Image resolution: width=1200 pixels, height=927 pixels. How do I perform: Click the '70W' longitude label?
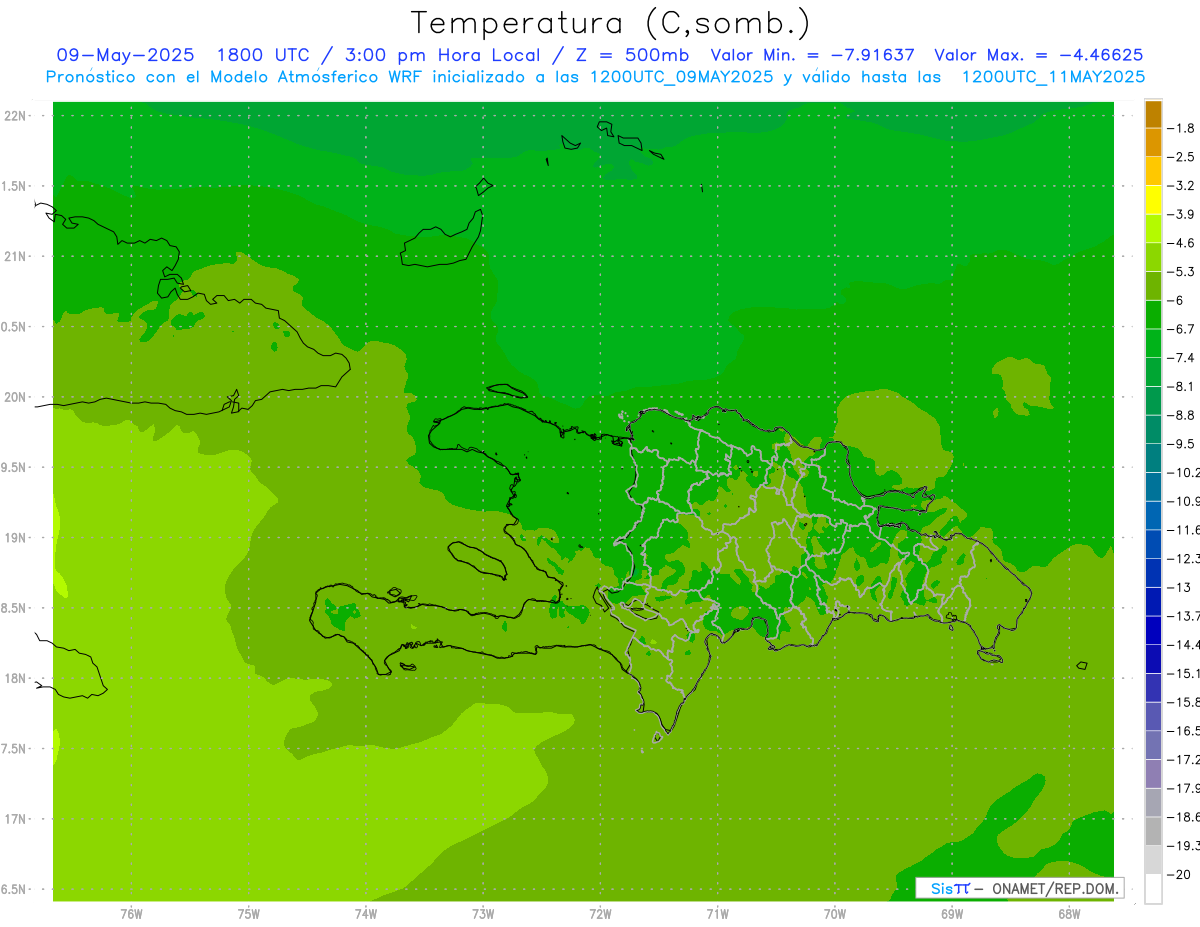tap(835, 914)
